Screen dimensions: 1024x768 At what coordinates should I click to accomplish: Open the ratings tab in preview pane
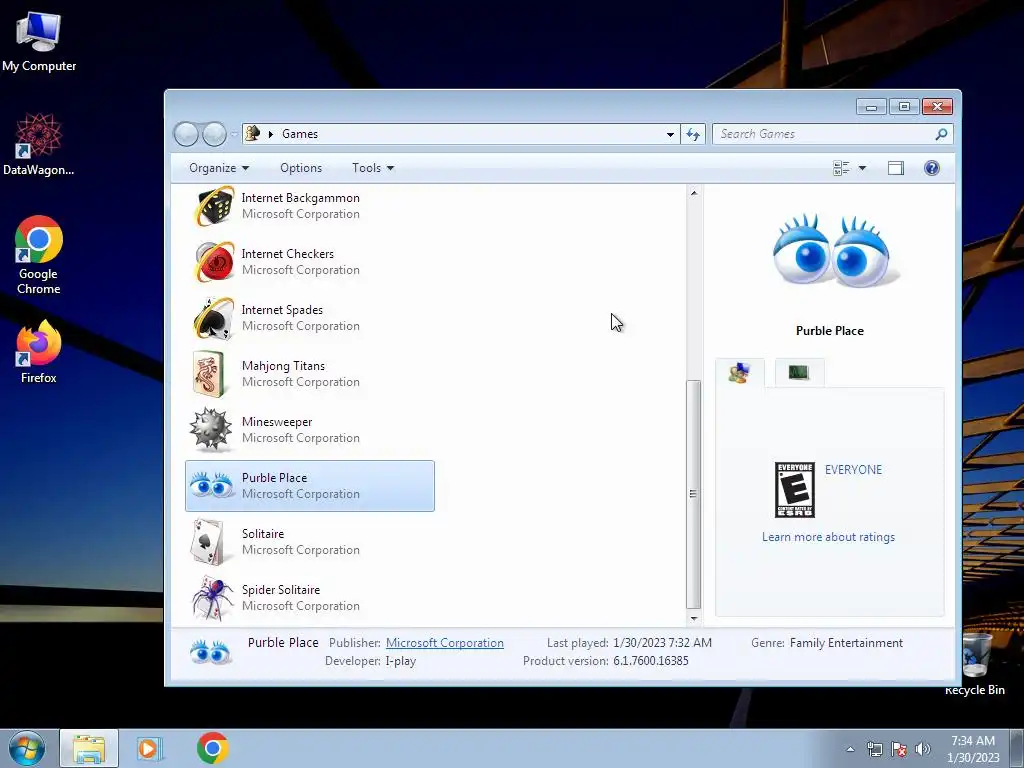point(739,373)
